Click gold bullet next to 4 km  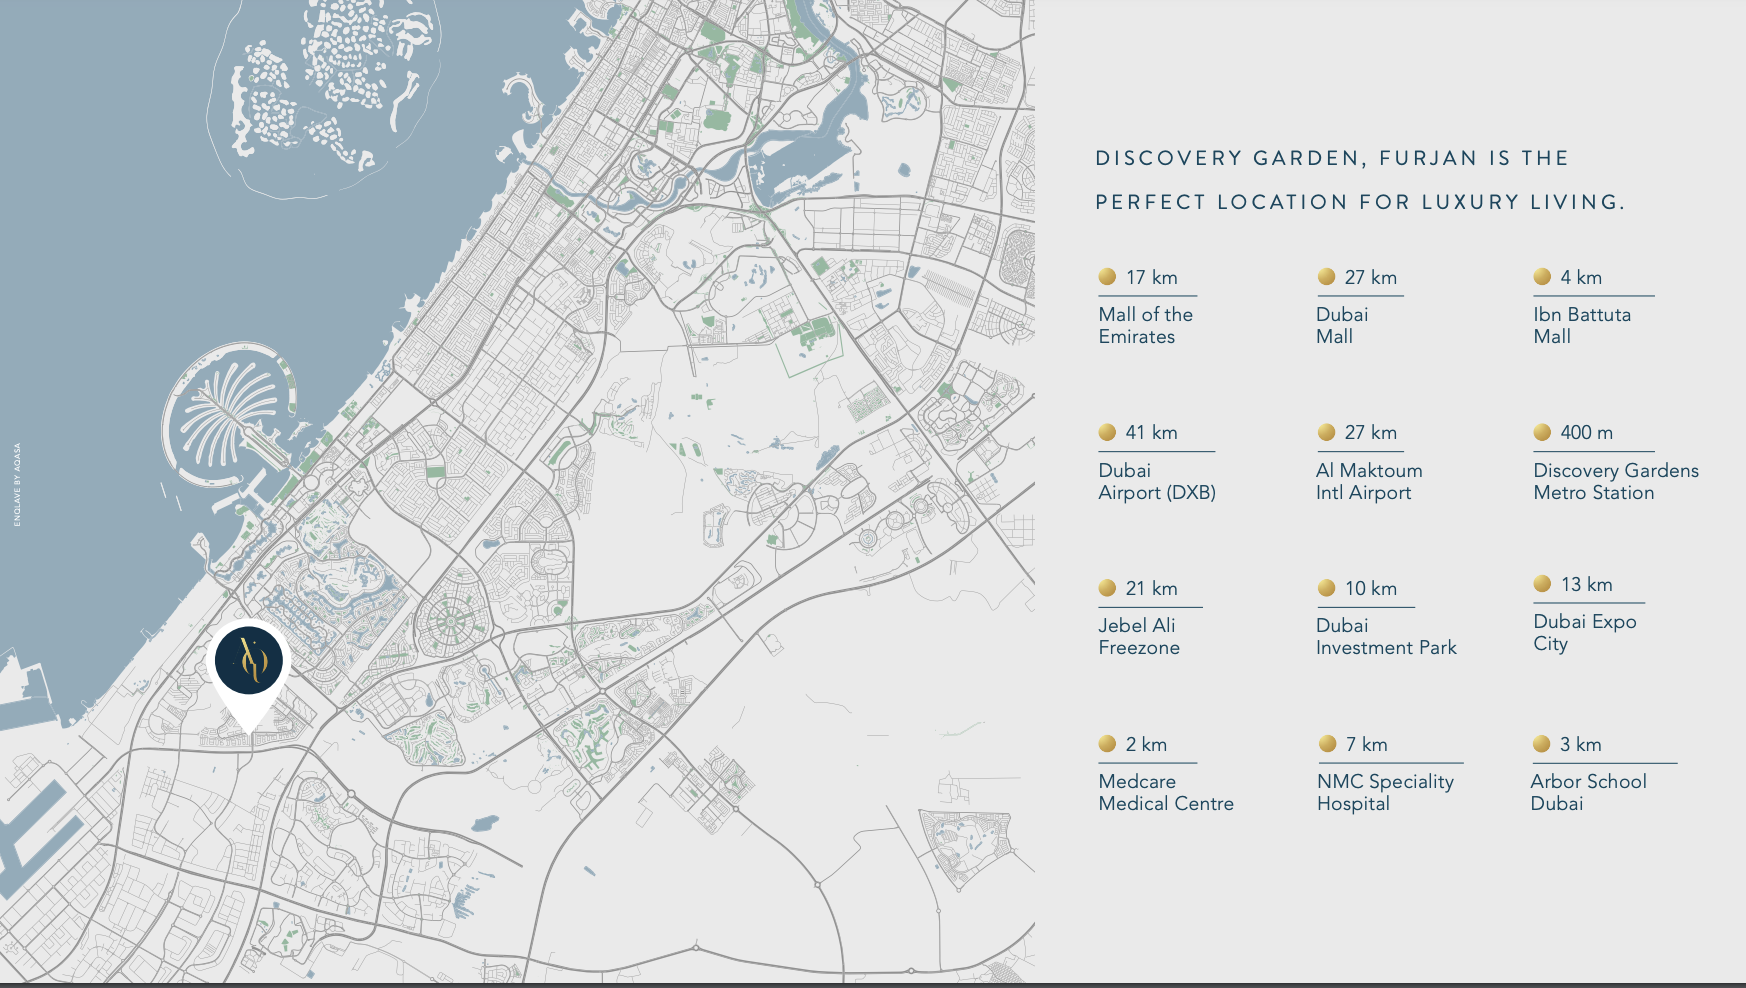point(1542,277)
